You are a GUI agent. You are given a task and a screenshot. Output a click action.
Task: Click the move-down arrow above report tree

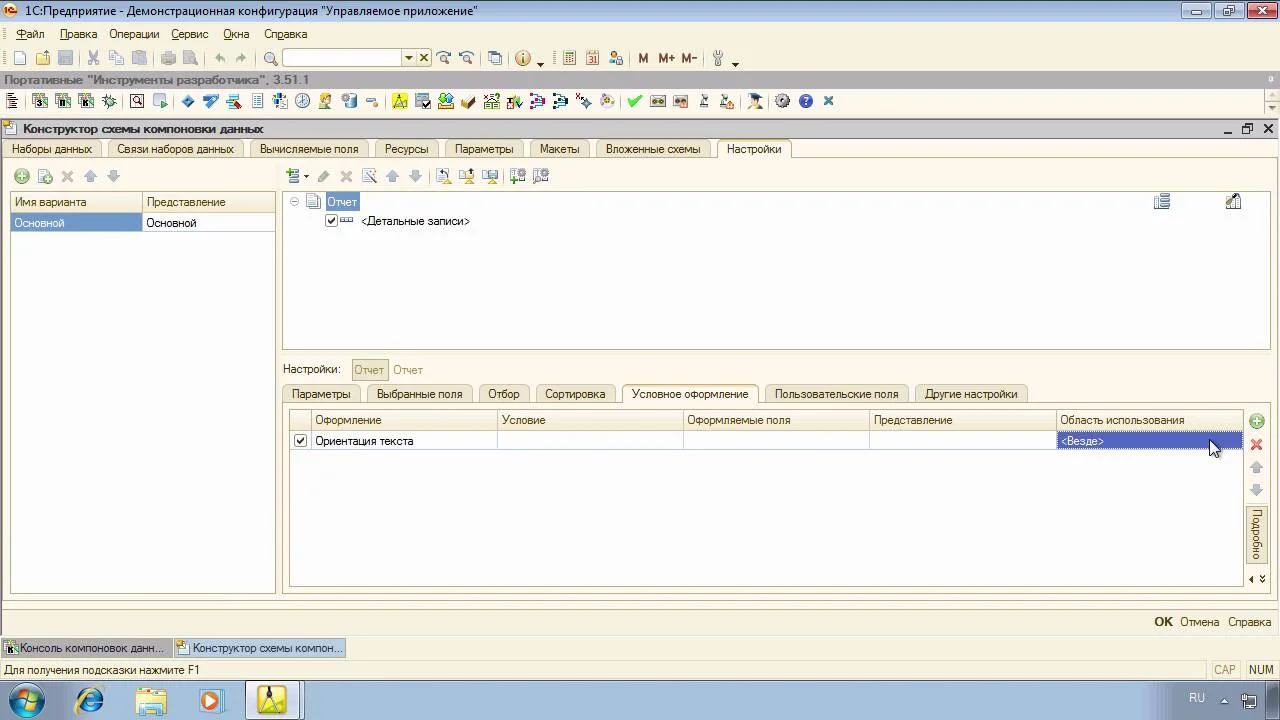click(415, 176)
